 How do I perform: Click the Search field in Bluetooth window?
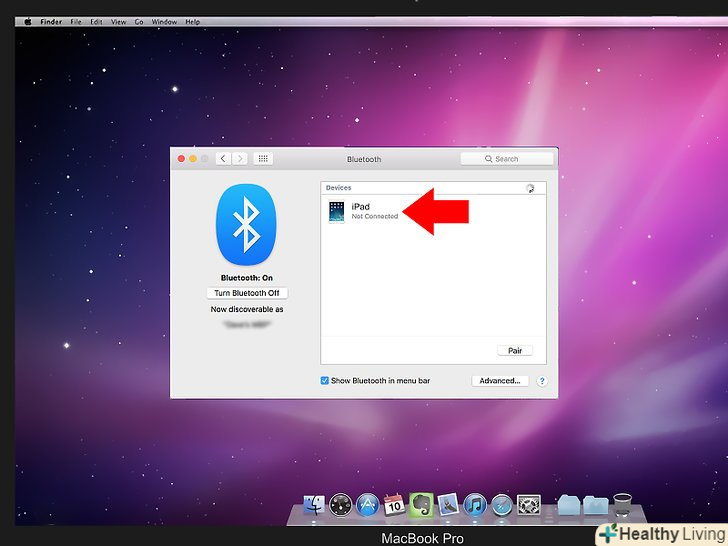tap(507, 159)
